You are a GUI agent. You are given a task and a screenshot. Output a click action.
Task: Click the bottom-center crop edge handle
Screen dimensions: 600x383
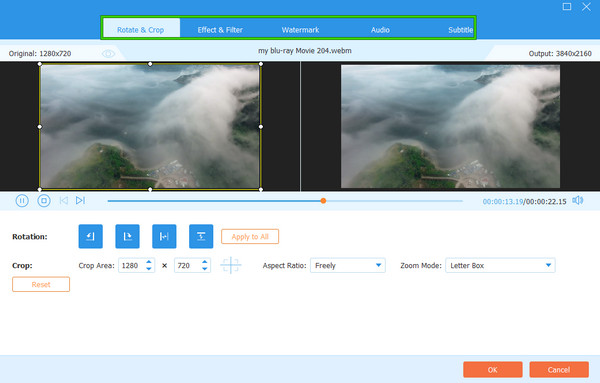[x=150, y=189]
